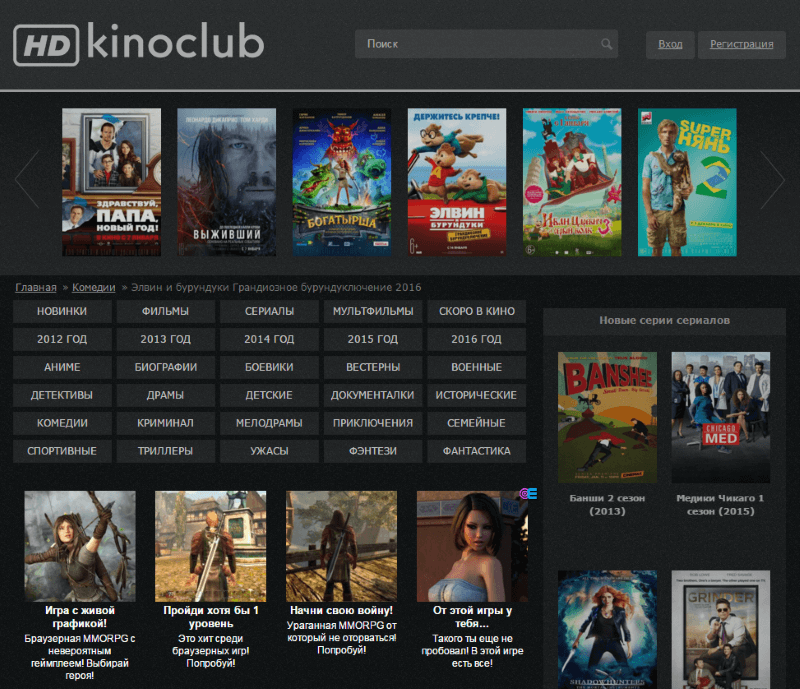
Task: Open the Фильмы category
Action: (166, 311)
